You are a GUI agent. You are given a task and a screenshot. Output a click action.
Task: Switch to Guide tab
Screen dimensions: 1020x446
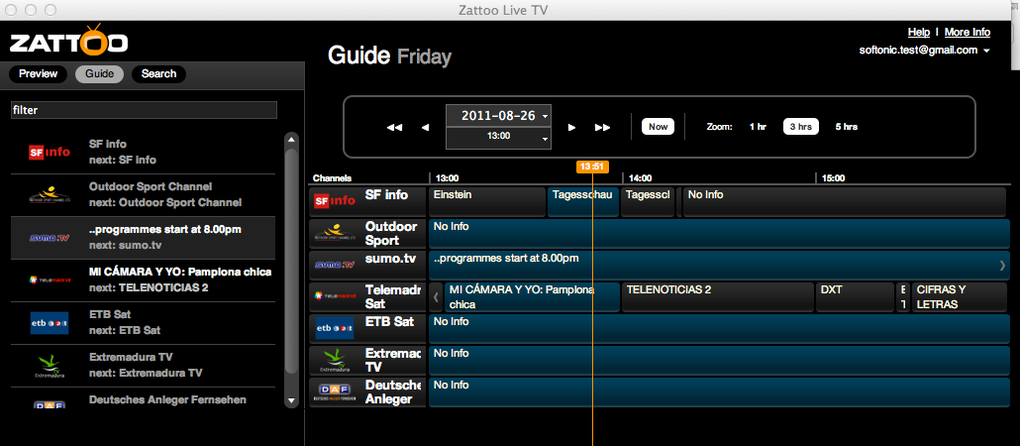(x=100, y=74)
